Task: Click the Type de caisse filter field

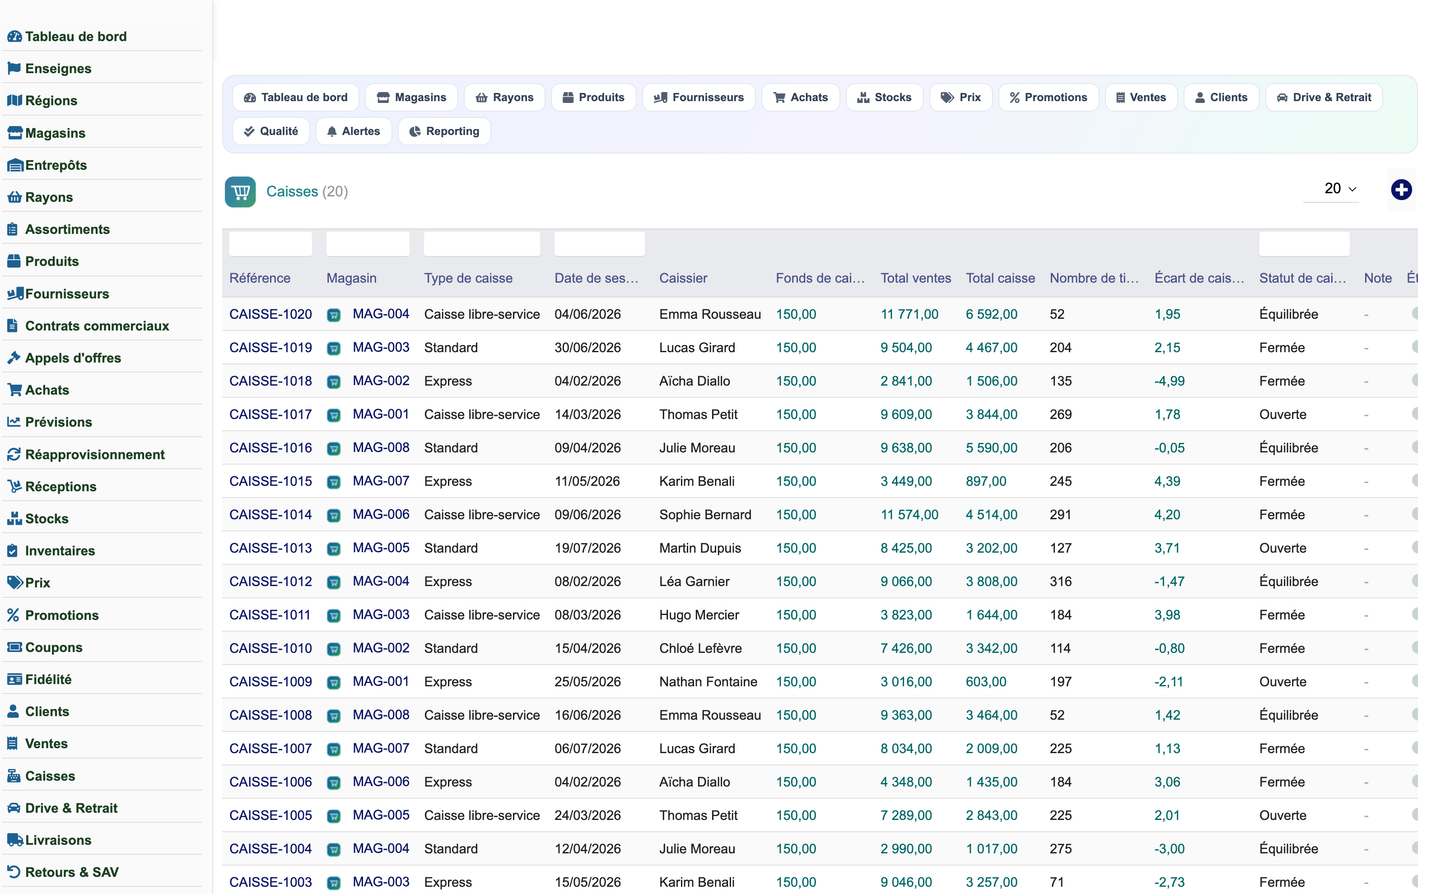Action: [x=482, y=244]
